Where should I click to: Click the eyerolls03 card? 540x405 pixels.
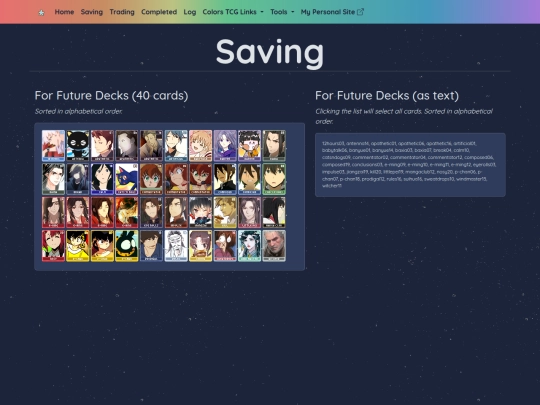[151, 212]
